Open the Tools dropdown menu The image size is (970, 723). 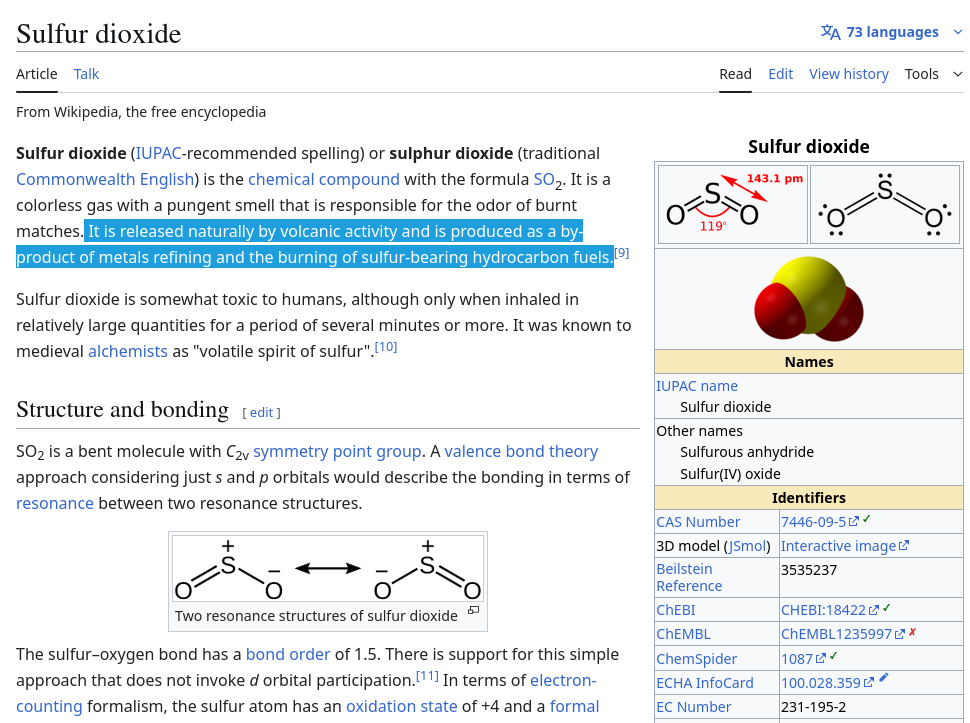click(921, 74)
